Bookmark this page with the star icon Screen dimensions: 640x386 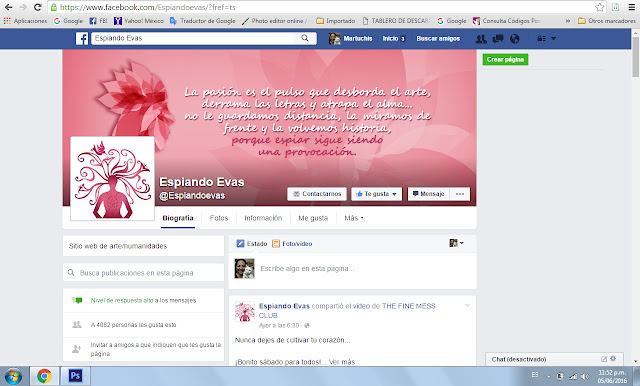click(x=599, y=7)
